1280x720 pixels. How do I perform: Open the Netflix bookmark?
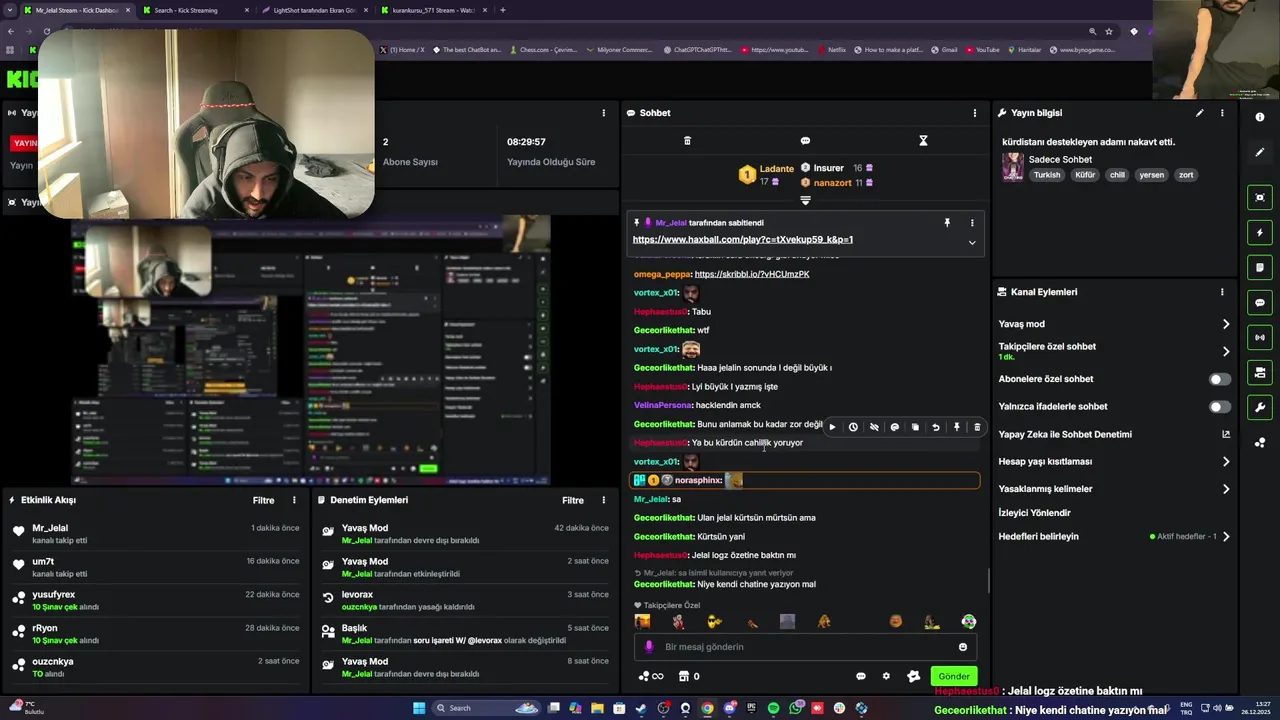point(831,50)
